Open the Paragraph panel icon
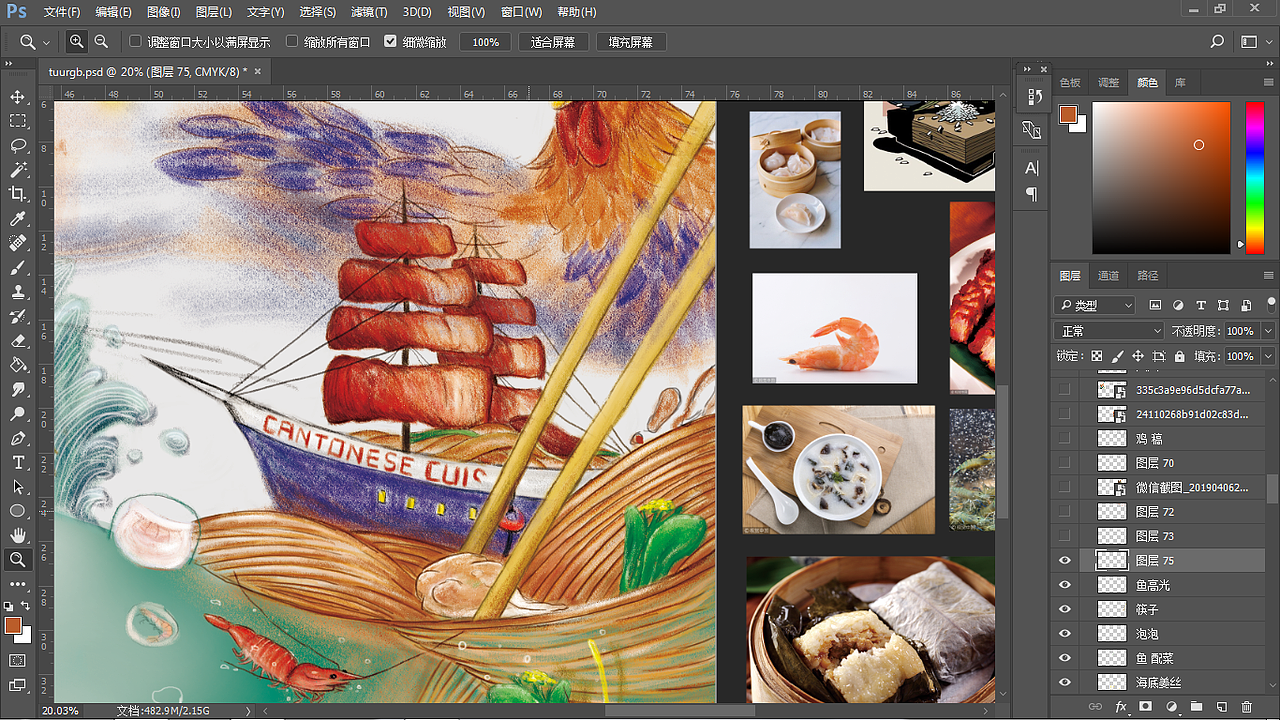The image size is (1280, 720). 1032,194
